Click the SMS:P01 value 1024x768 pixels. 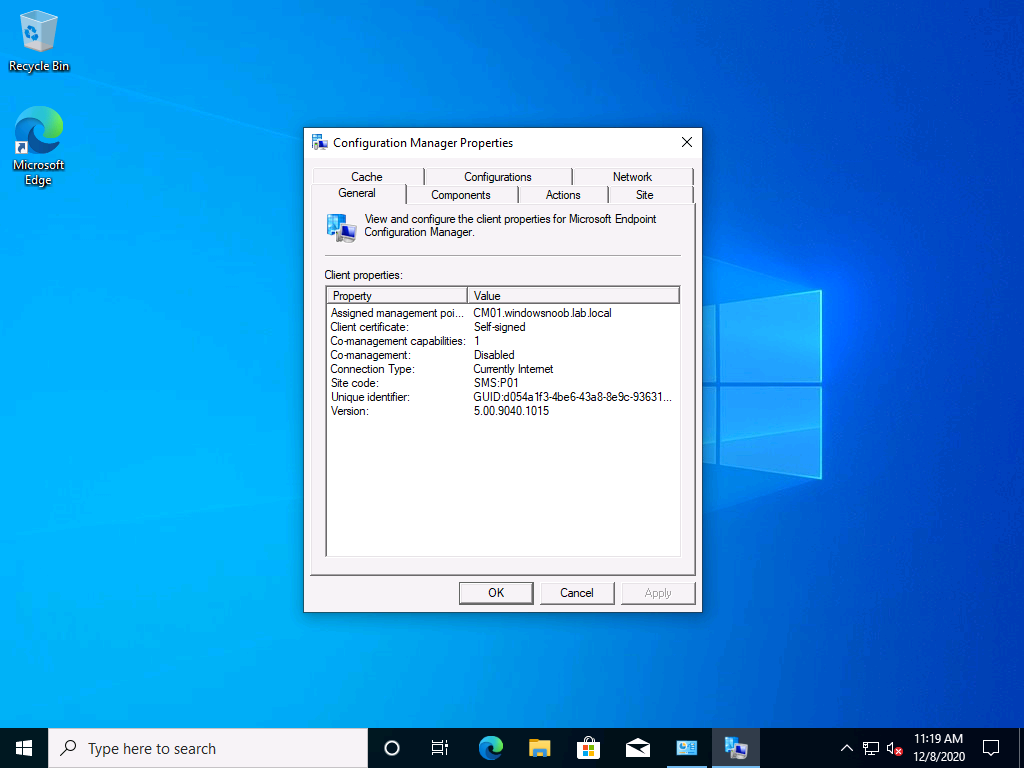tap(496, 383)
